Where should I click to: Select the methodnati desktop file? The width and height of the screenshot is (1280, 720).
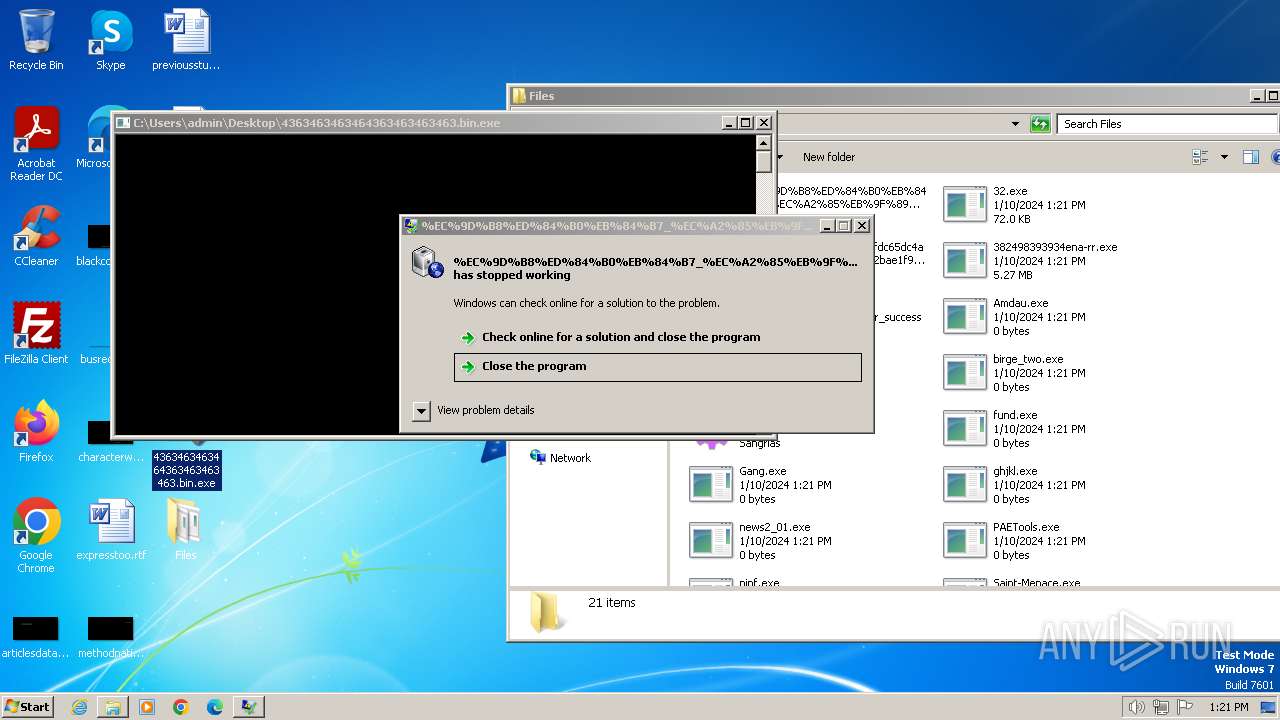[111, 638]
